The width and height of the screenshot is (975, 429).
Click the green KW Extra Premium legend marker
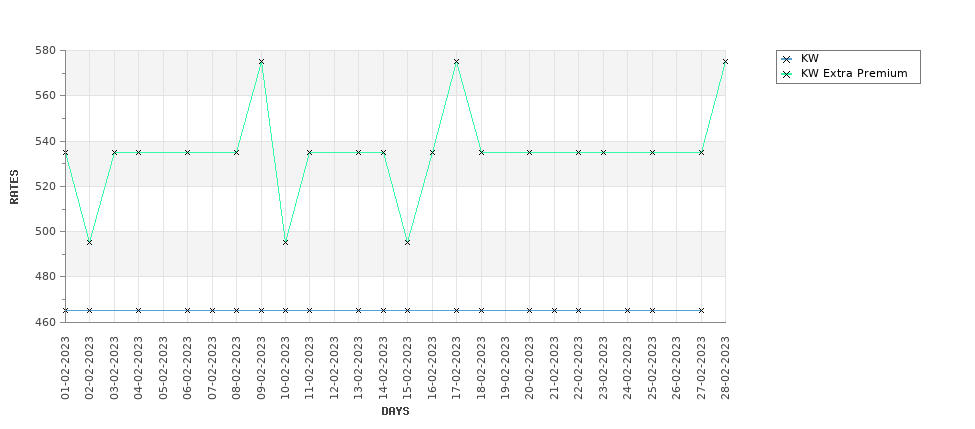787,74
